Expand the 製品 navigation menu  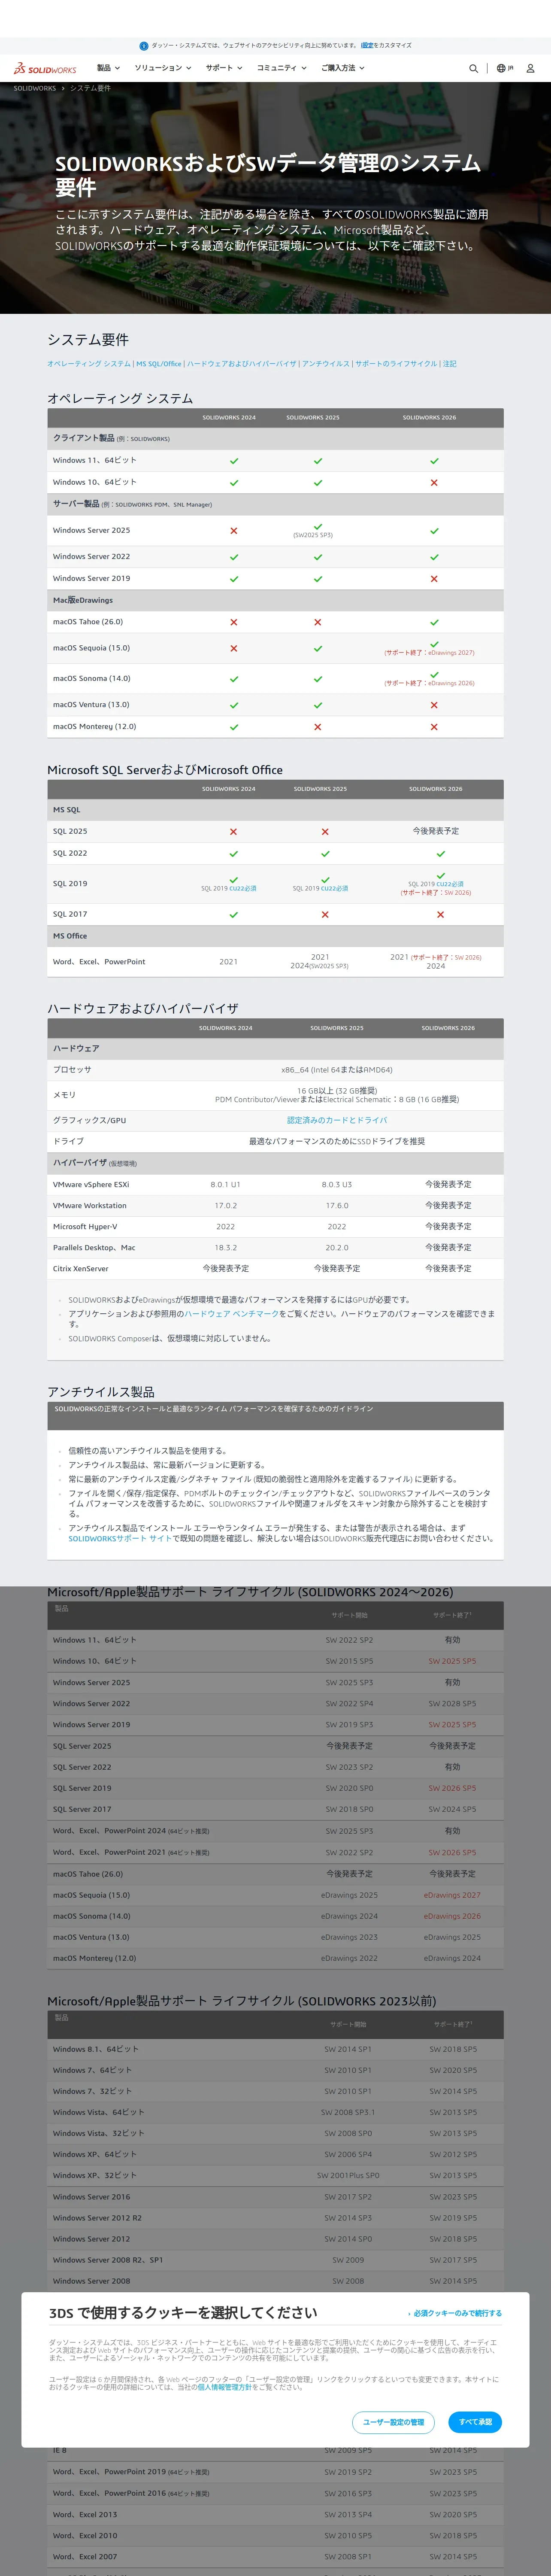point(108,68)
